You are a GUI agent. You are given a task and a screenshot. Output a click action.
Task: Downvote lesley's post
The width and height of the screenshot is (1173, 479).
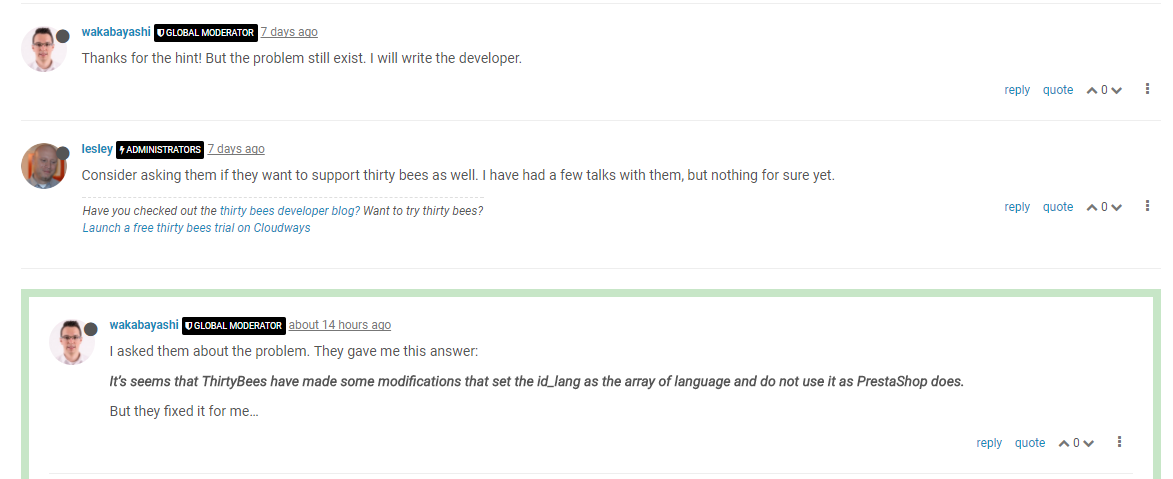click(1116, 208)
